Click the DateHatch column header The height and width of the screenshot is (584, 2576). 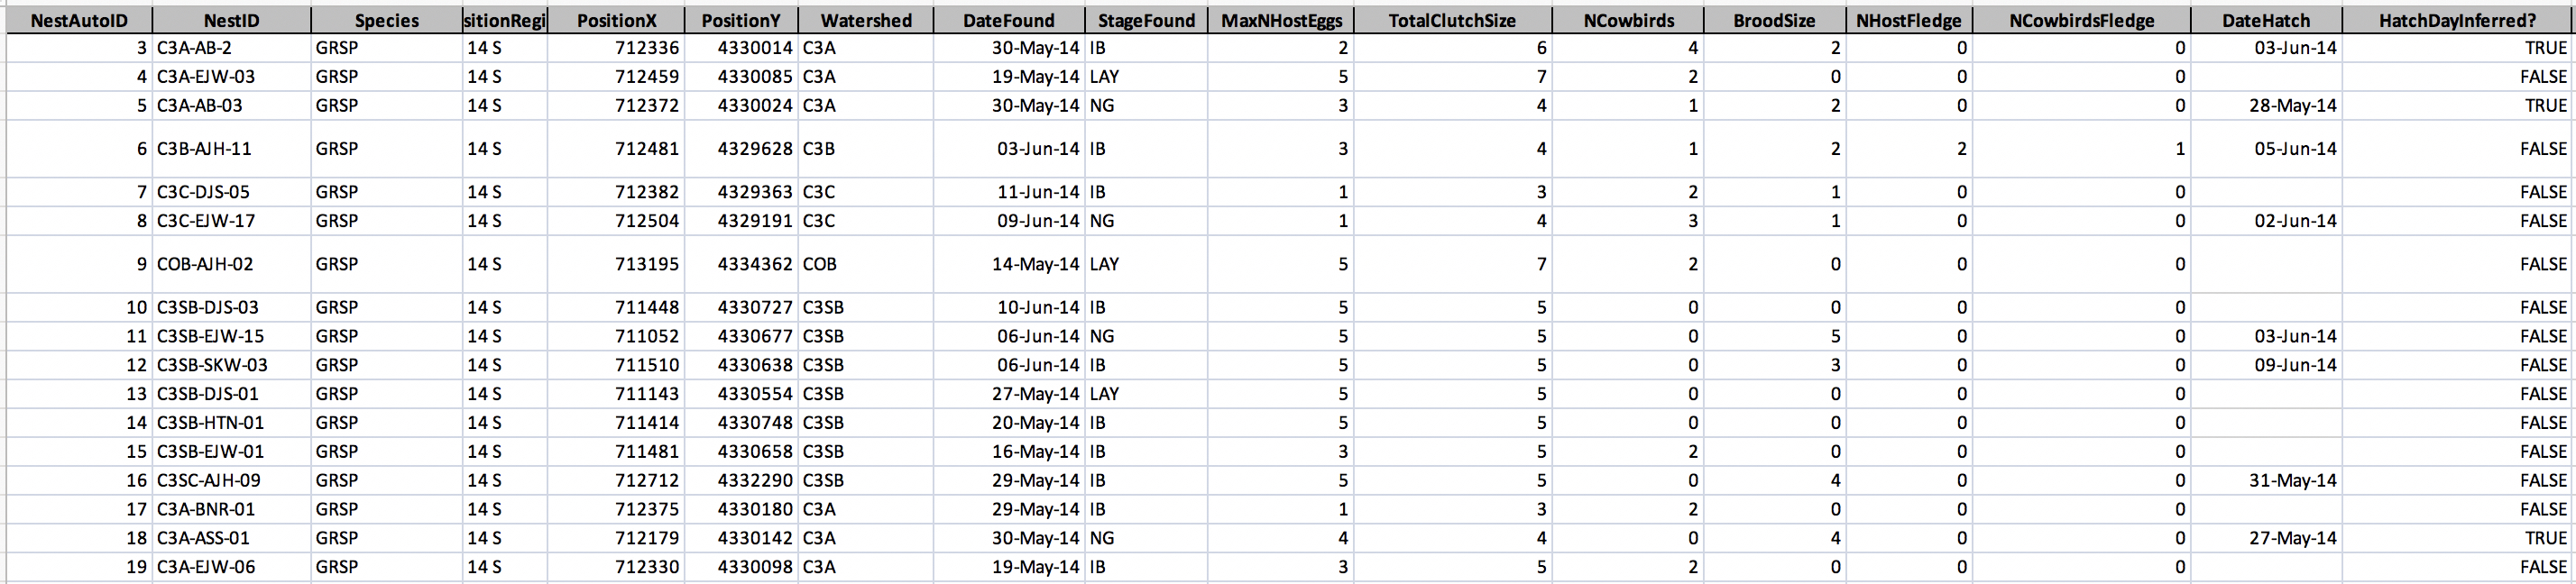(x=2265, y=20)
